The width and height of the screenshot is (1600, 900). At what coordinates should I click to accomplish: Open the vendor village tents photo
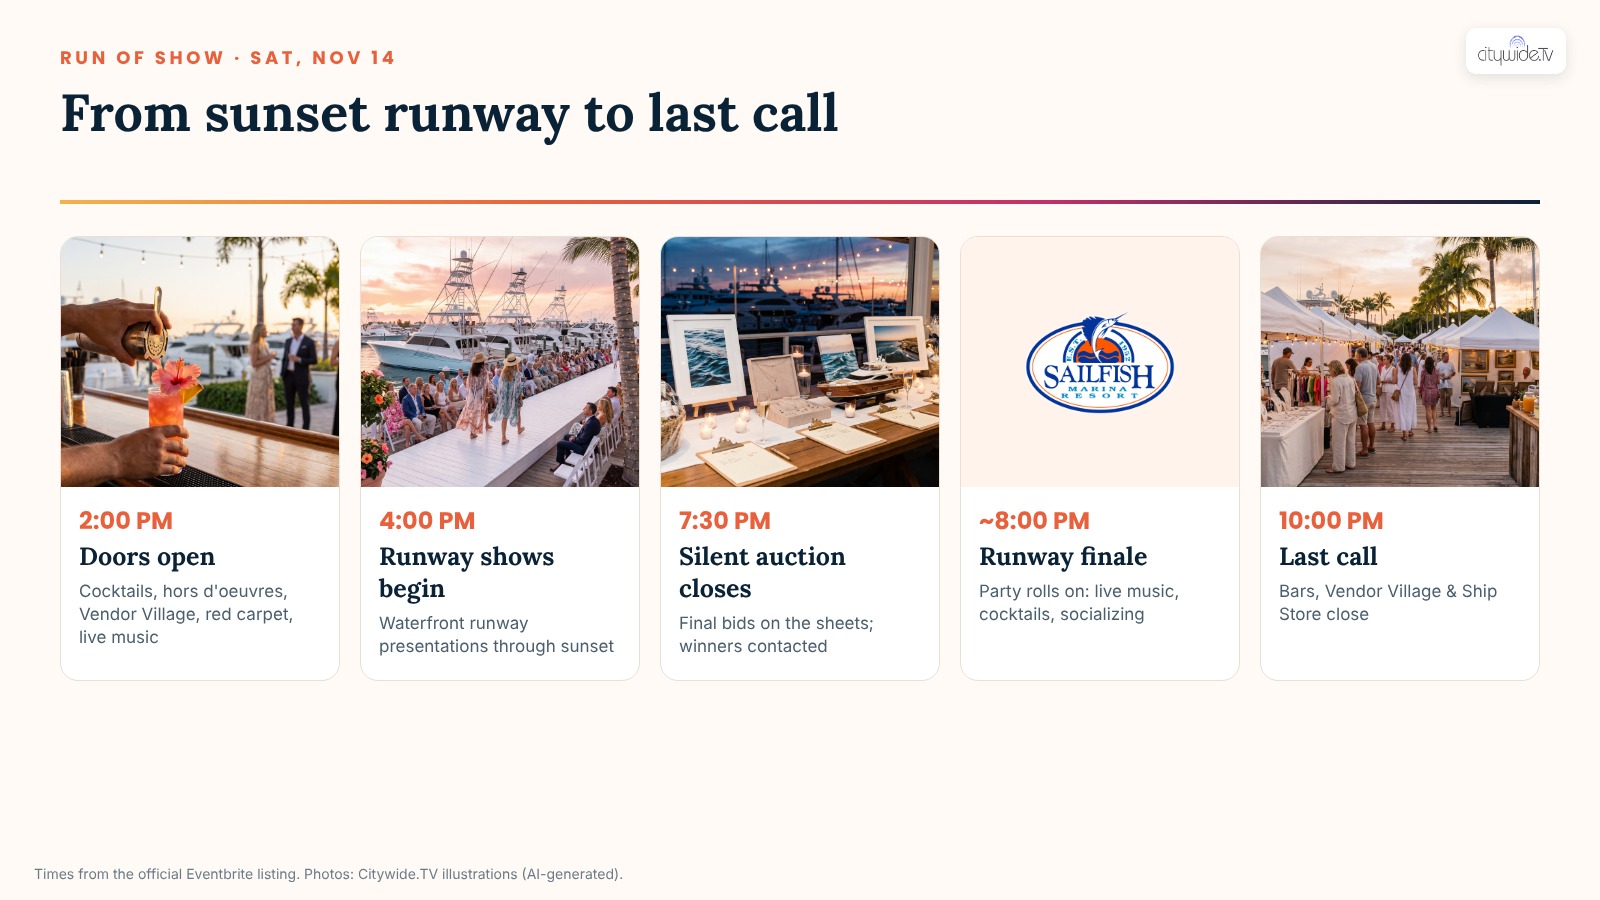1400,362
